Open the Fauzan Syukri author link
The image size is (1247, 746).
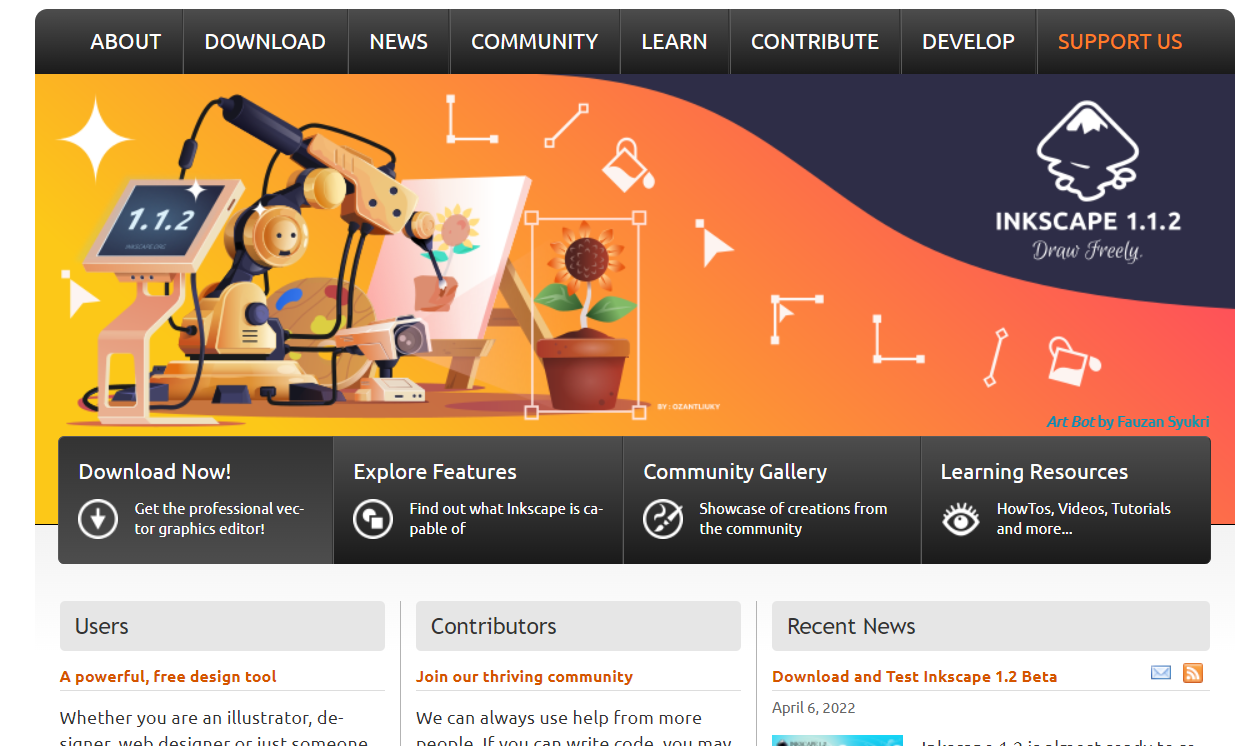(x=1163, y=422)
